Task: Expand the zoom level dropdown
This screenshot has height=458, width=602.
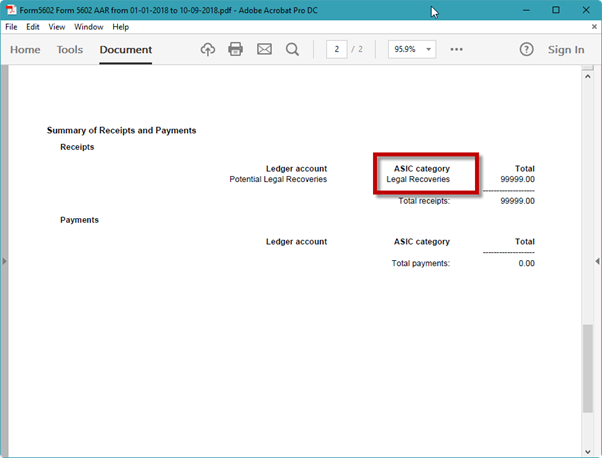Action: coord(429,49)
